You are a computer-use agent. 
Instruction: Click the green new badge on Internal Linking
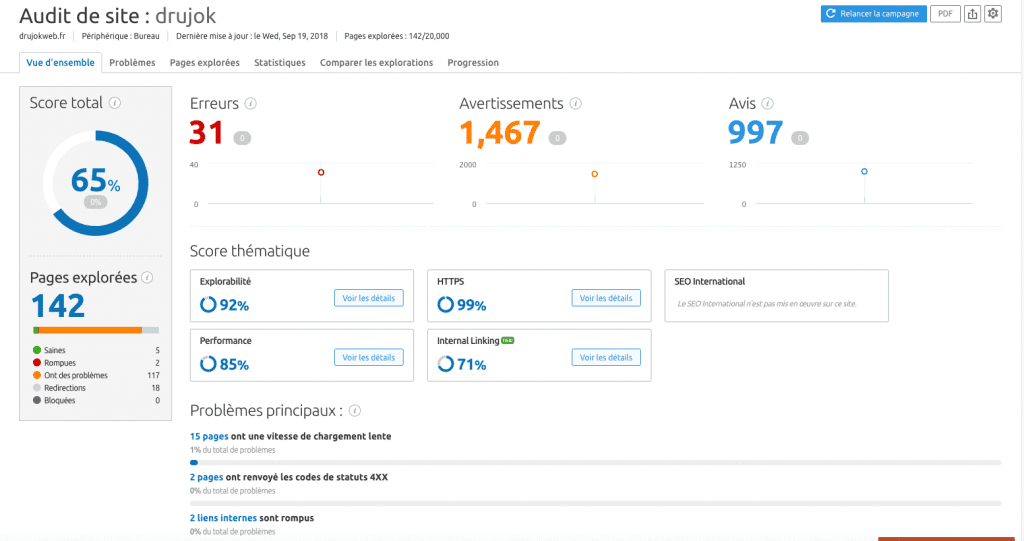[507, 340]
